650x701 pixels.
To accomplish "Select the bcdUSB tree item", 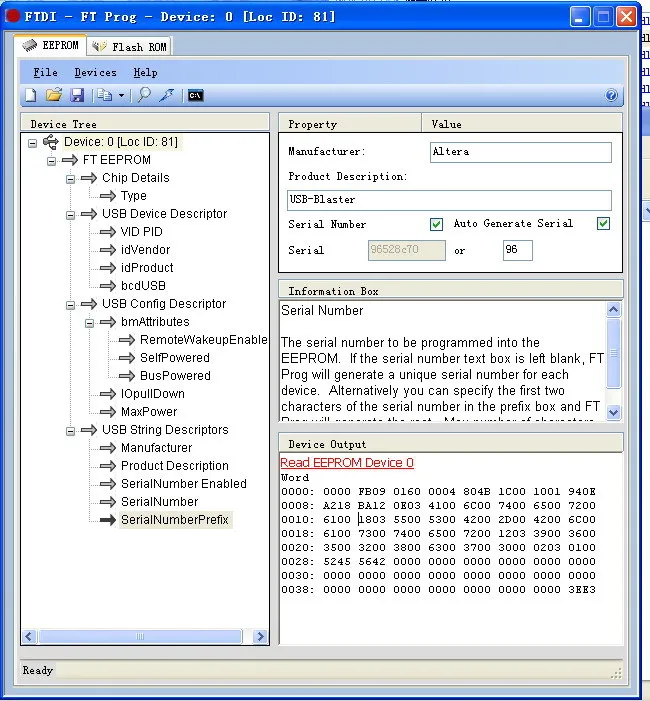I will [x=143, y=285].
